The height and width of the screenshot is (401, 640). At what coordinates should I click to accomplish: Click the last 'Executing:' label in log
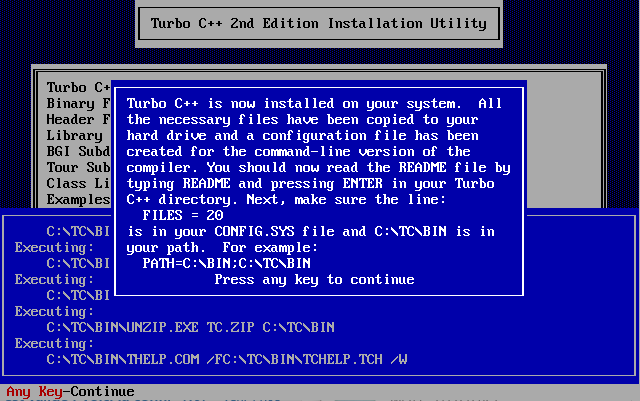click(x=54, y=343)
